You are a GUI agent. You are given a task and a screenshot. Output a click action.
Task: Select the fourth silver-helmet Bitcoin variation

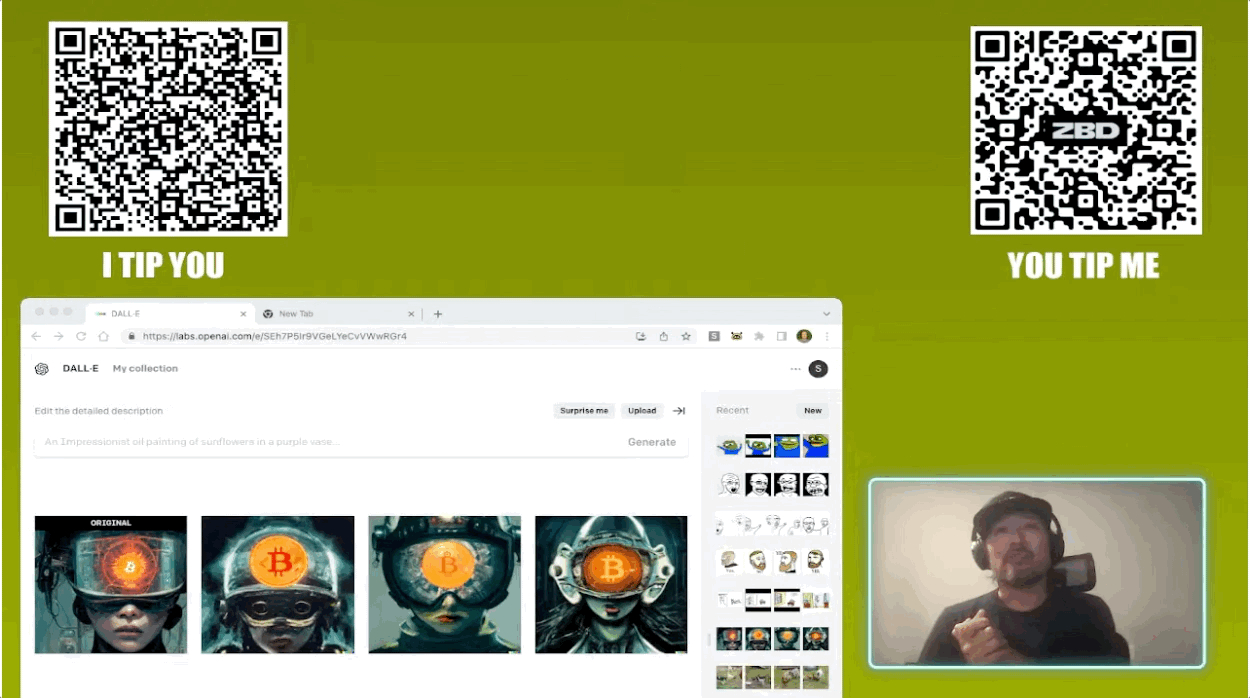click(611, 585)
